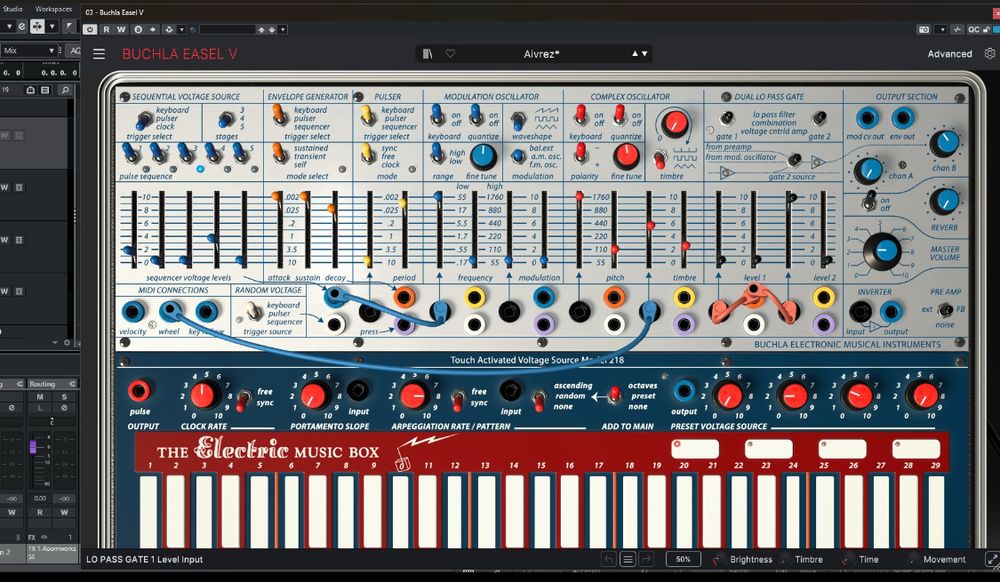Viewport: 1000px width, 582px height.
Task: Click the QC quick controls button
Action: (x=973, y=29)
